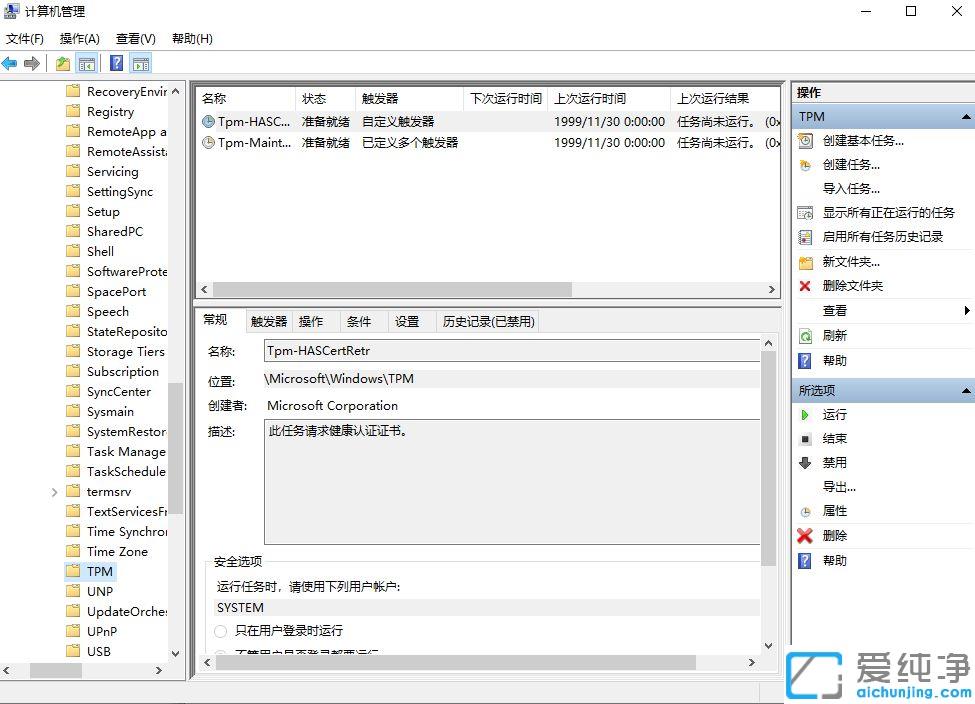
Task: 点击新文件夹图标
Action: pos(806,261)
